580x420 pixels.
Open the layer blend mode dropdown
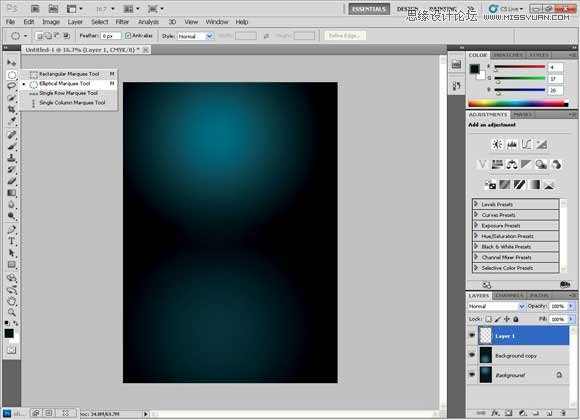tap(496, 306)
